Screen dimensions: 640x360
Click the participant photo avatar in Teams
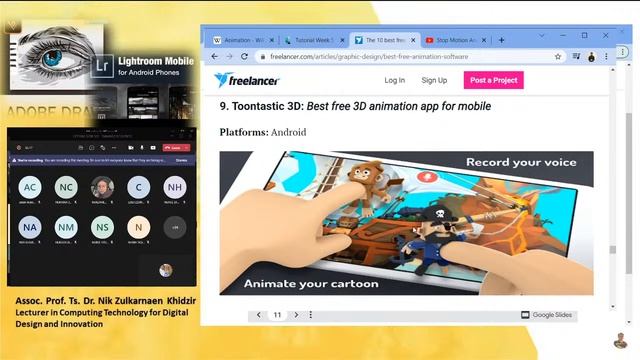click(x=102, y=187)
